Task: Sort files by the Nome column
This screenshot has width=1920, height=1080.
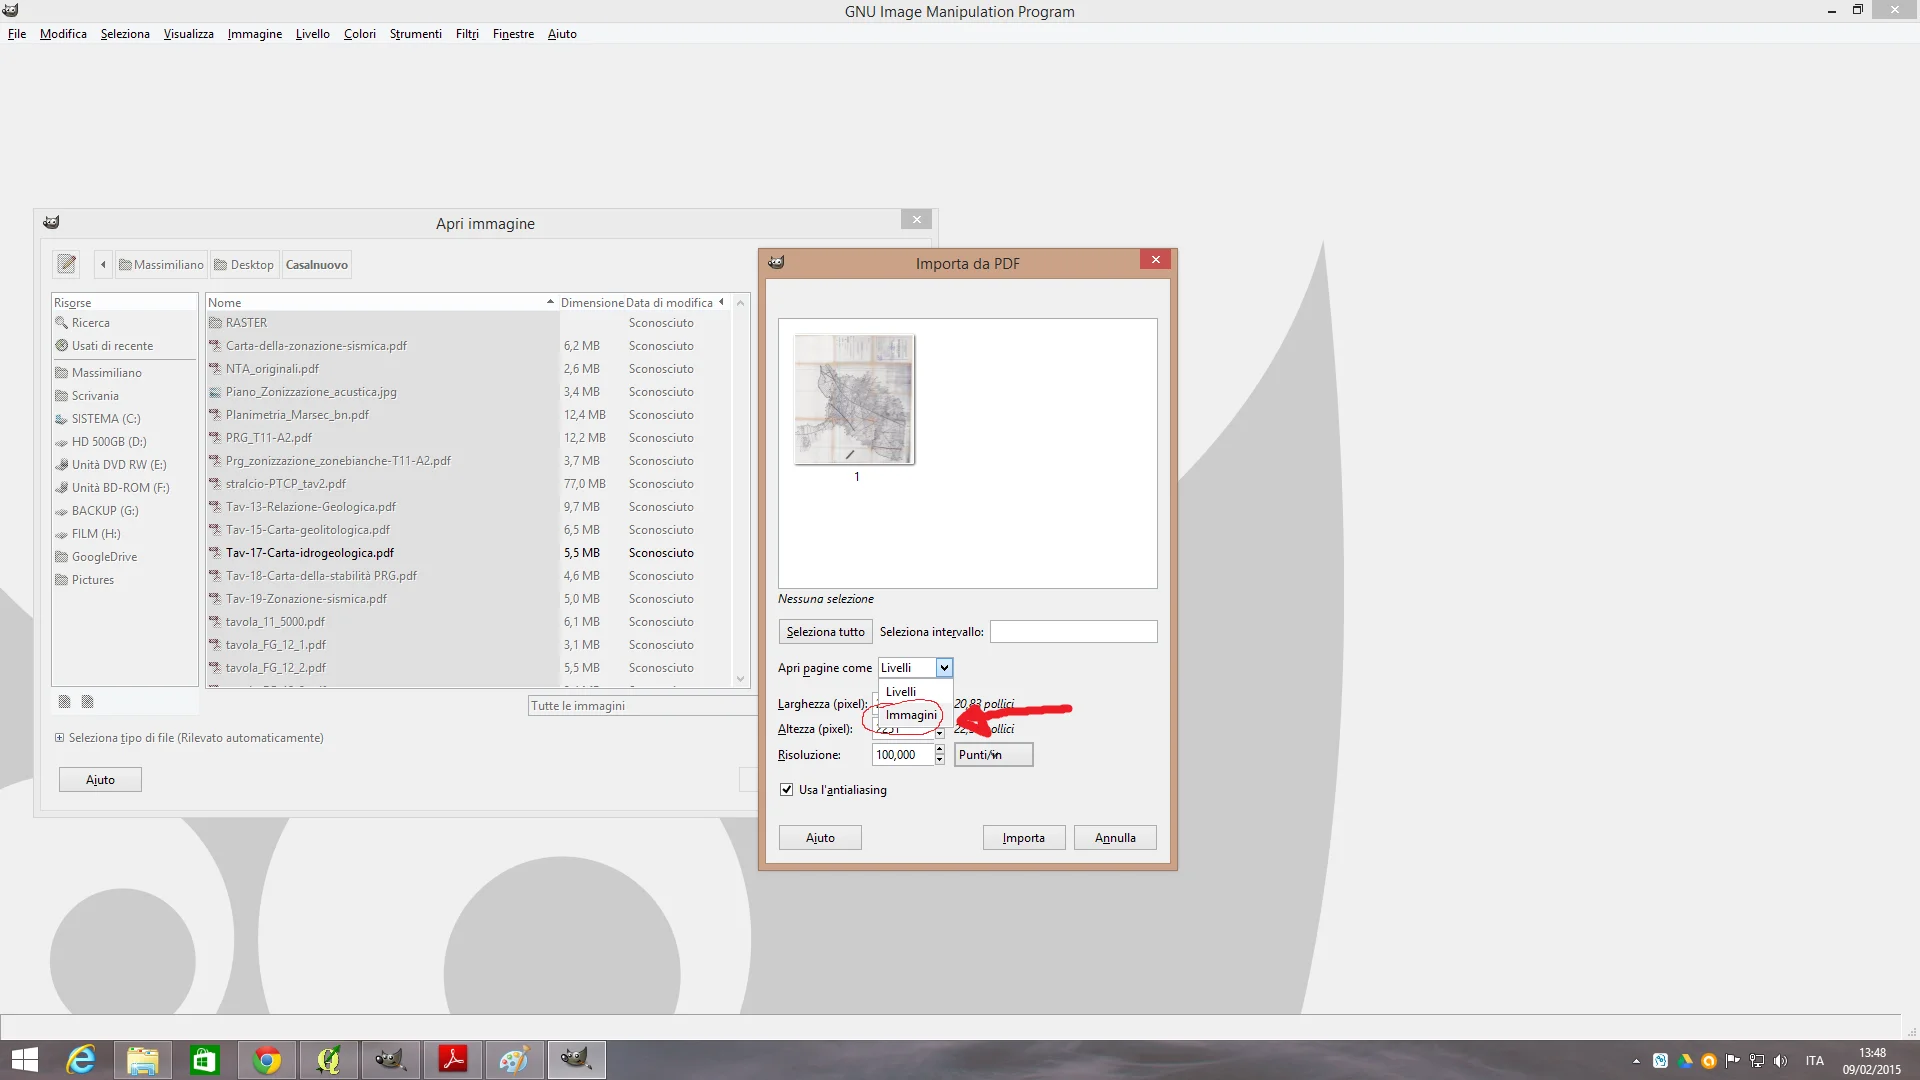Action: pyautogui.click(x=380, y=302)
